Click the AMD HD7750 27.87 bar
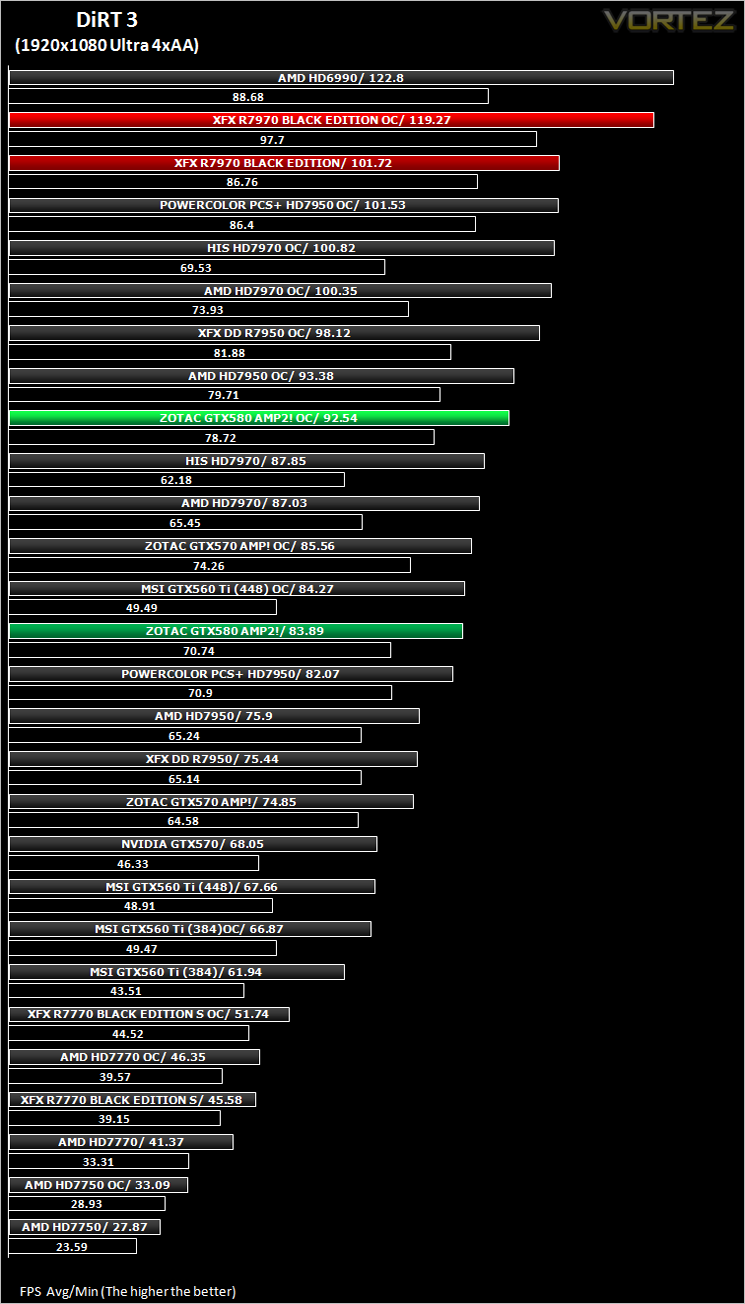745x1304 pixels. click(x=85, y=1227)
